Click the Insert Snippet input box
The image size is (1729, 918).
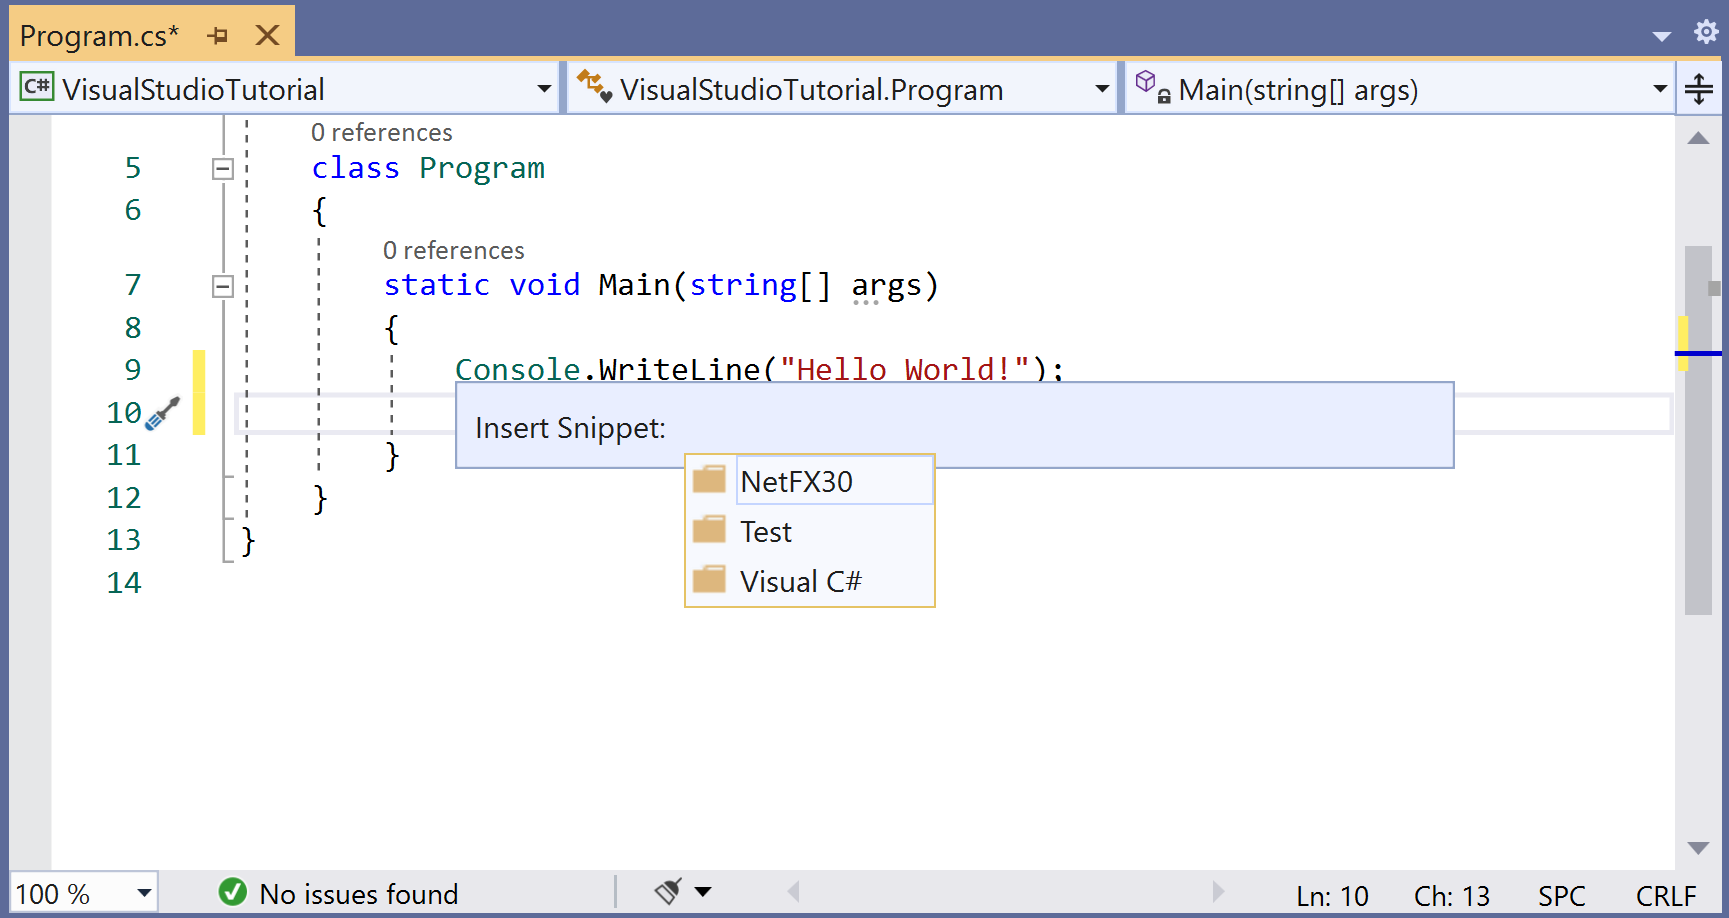click(955, 425)
